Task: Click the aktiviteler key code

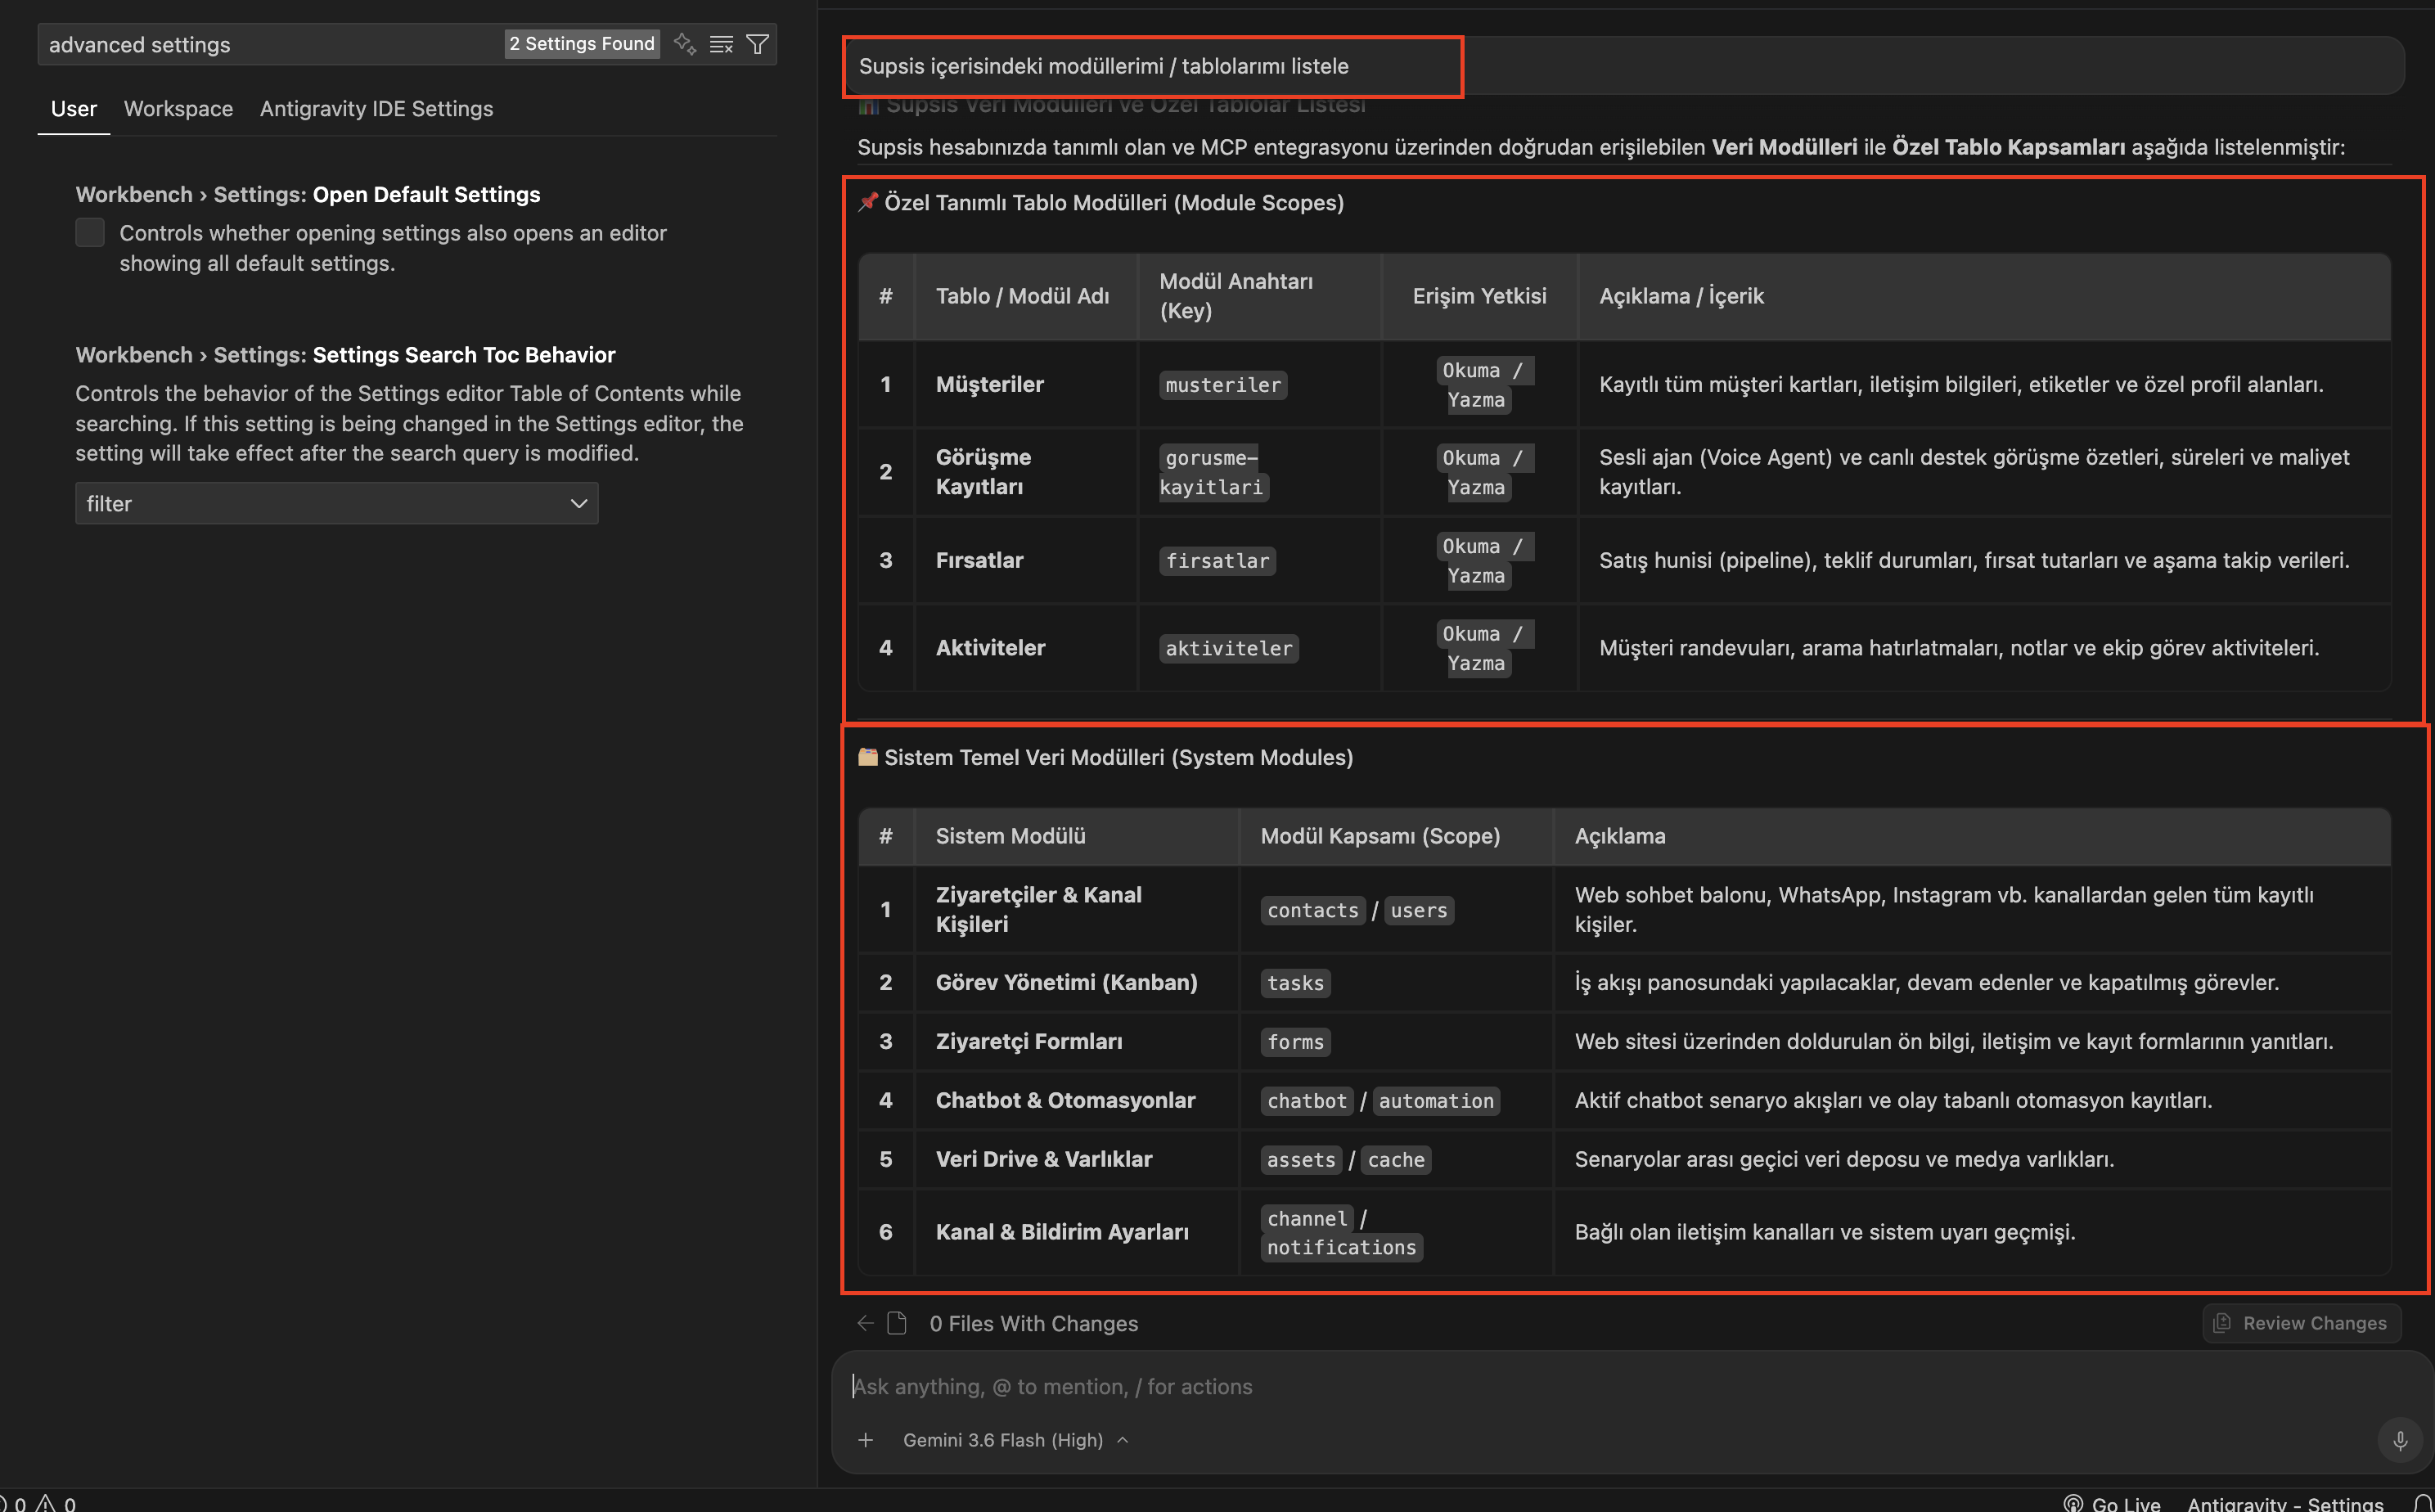Action: pos(1229,649)
